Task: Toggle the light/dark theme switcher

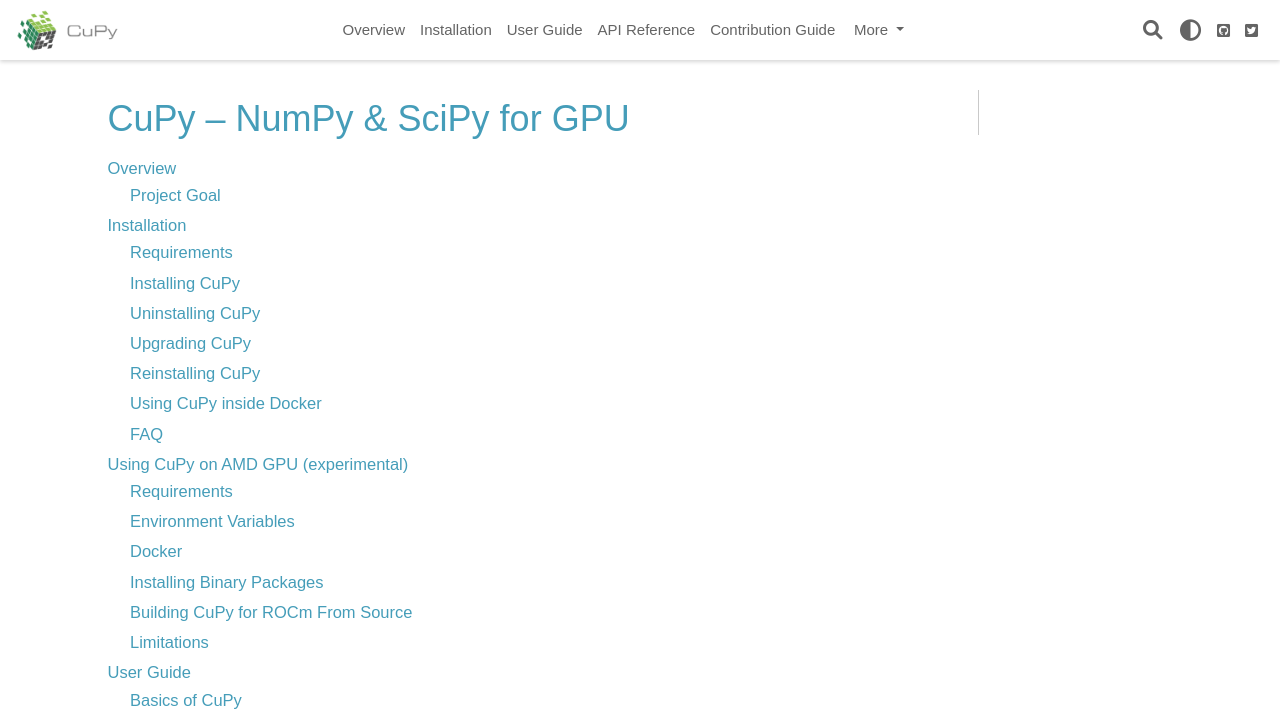Action: (1190, 30)
